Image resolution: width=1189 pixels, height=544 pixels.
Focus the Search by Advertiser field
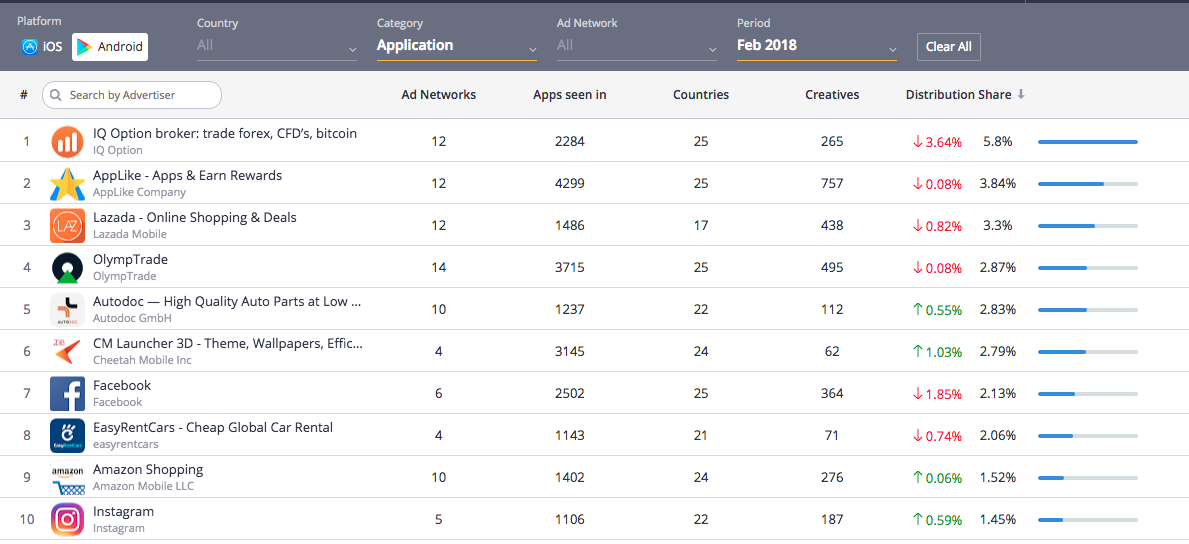click(x=132, y=96)
